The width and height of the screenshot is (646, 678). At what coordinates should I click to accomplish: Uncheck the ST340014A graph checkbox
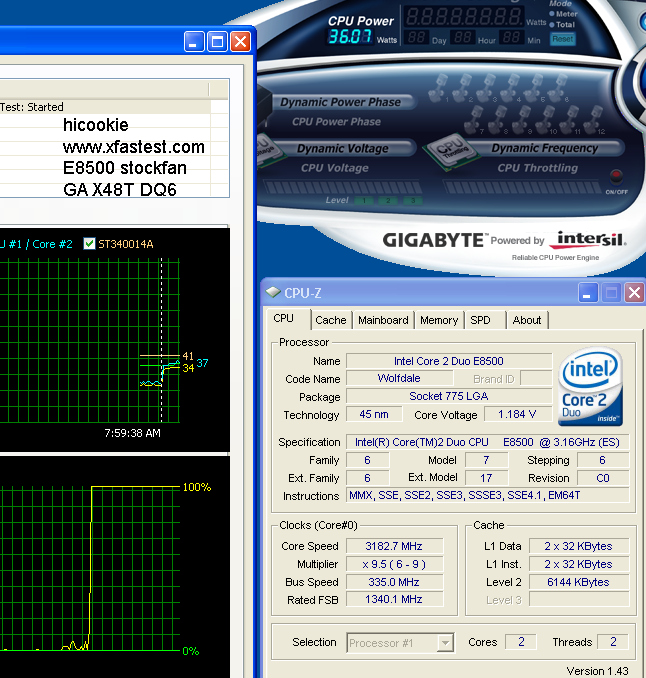pos(91,244)
